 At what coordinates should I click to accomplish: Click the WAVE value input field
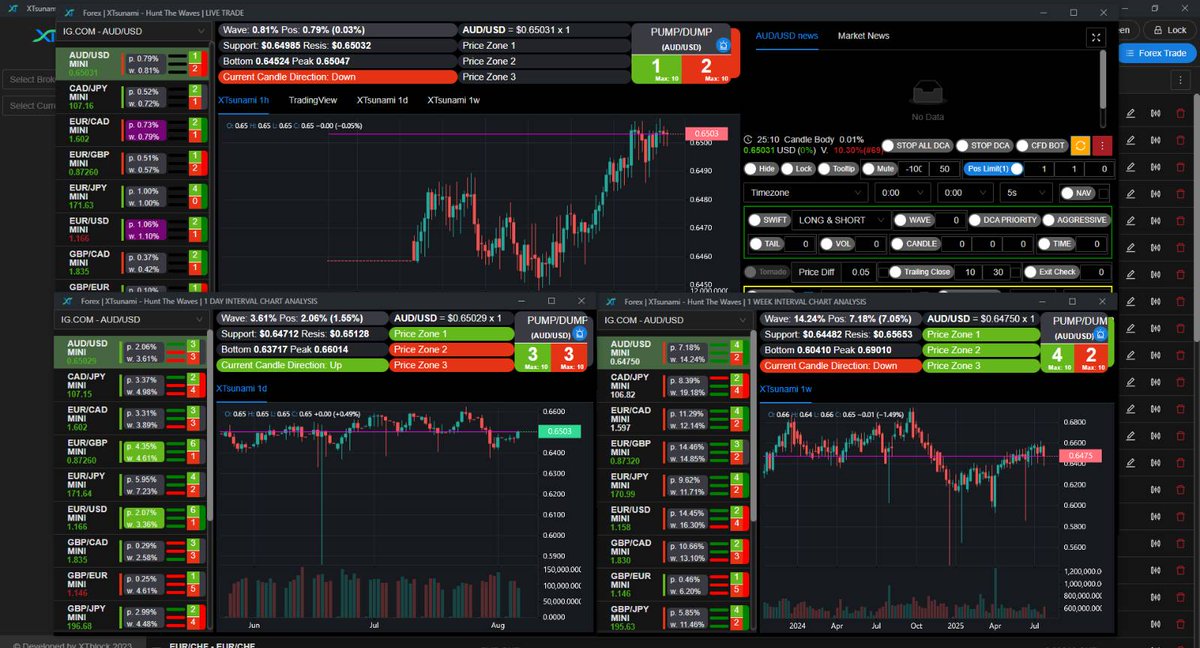(951, 219)
